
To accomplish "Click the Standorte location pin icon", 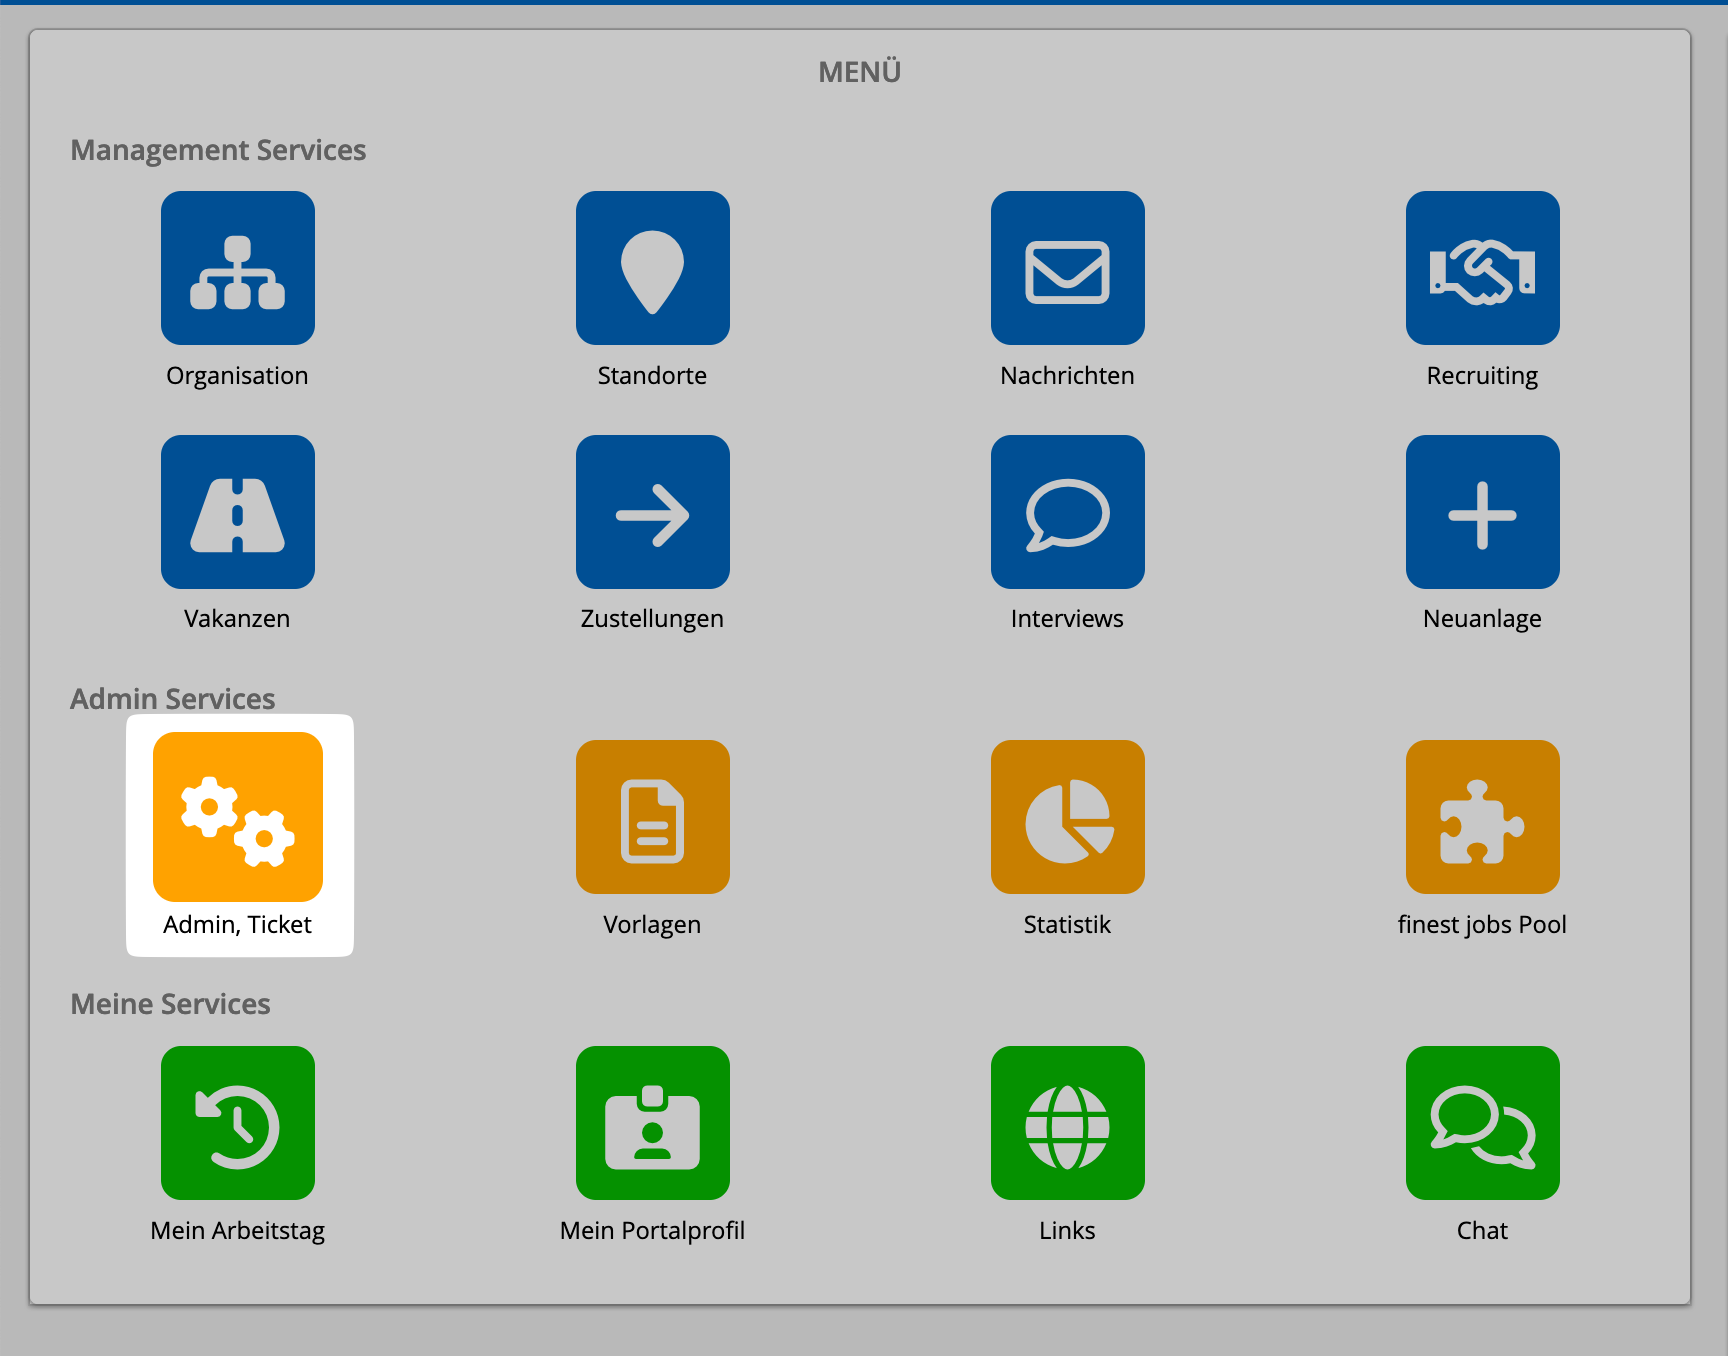I will (x=652, y=268).
